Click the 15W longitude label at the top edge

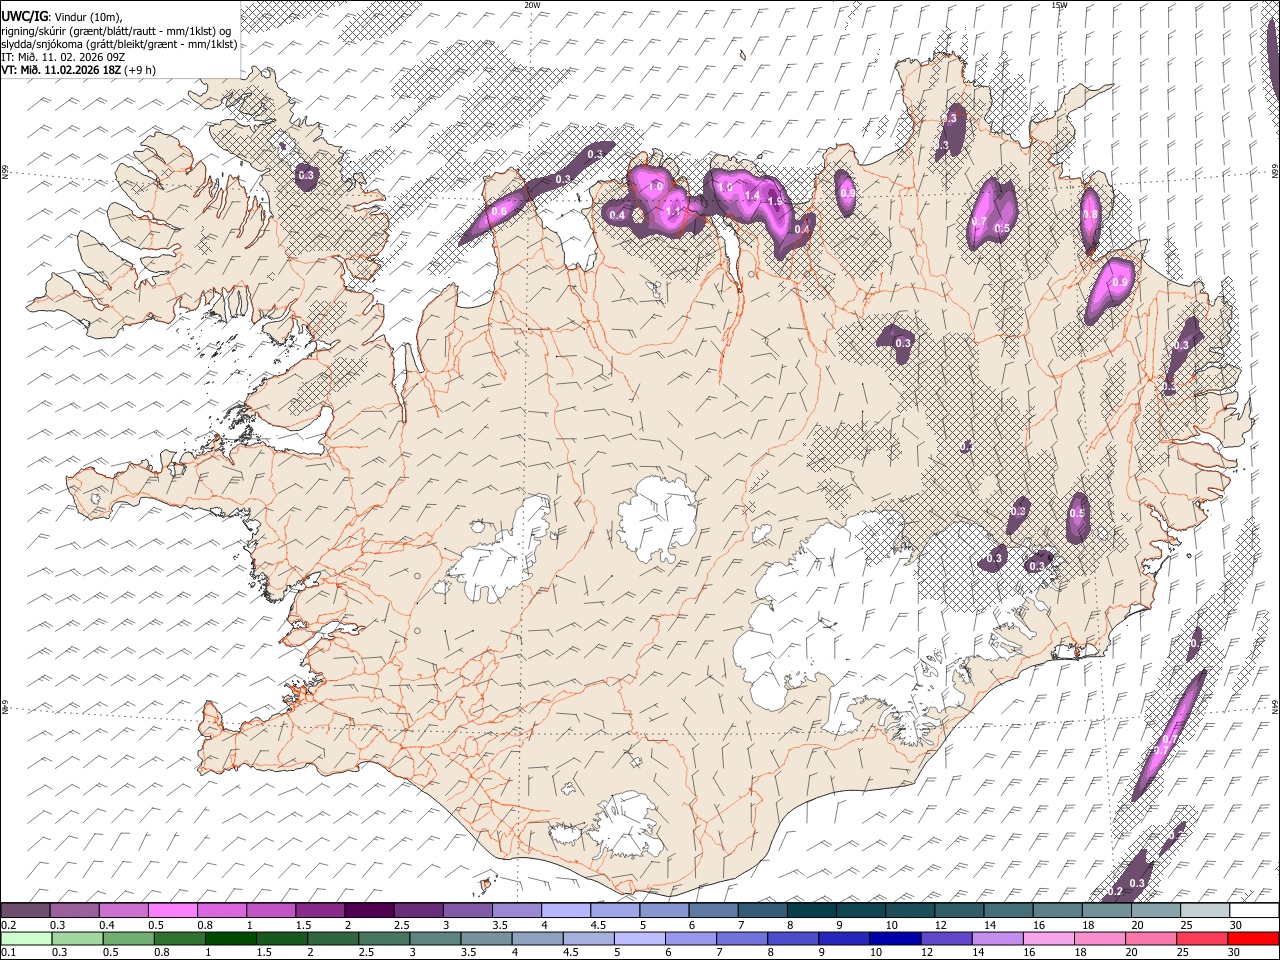[x=1059, y=5]
